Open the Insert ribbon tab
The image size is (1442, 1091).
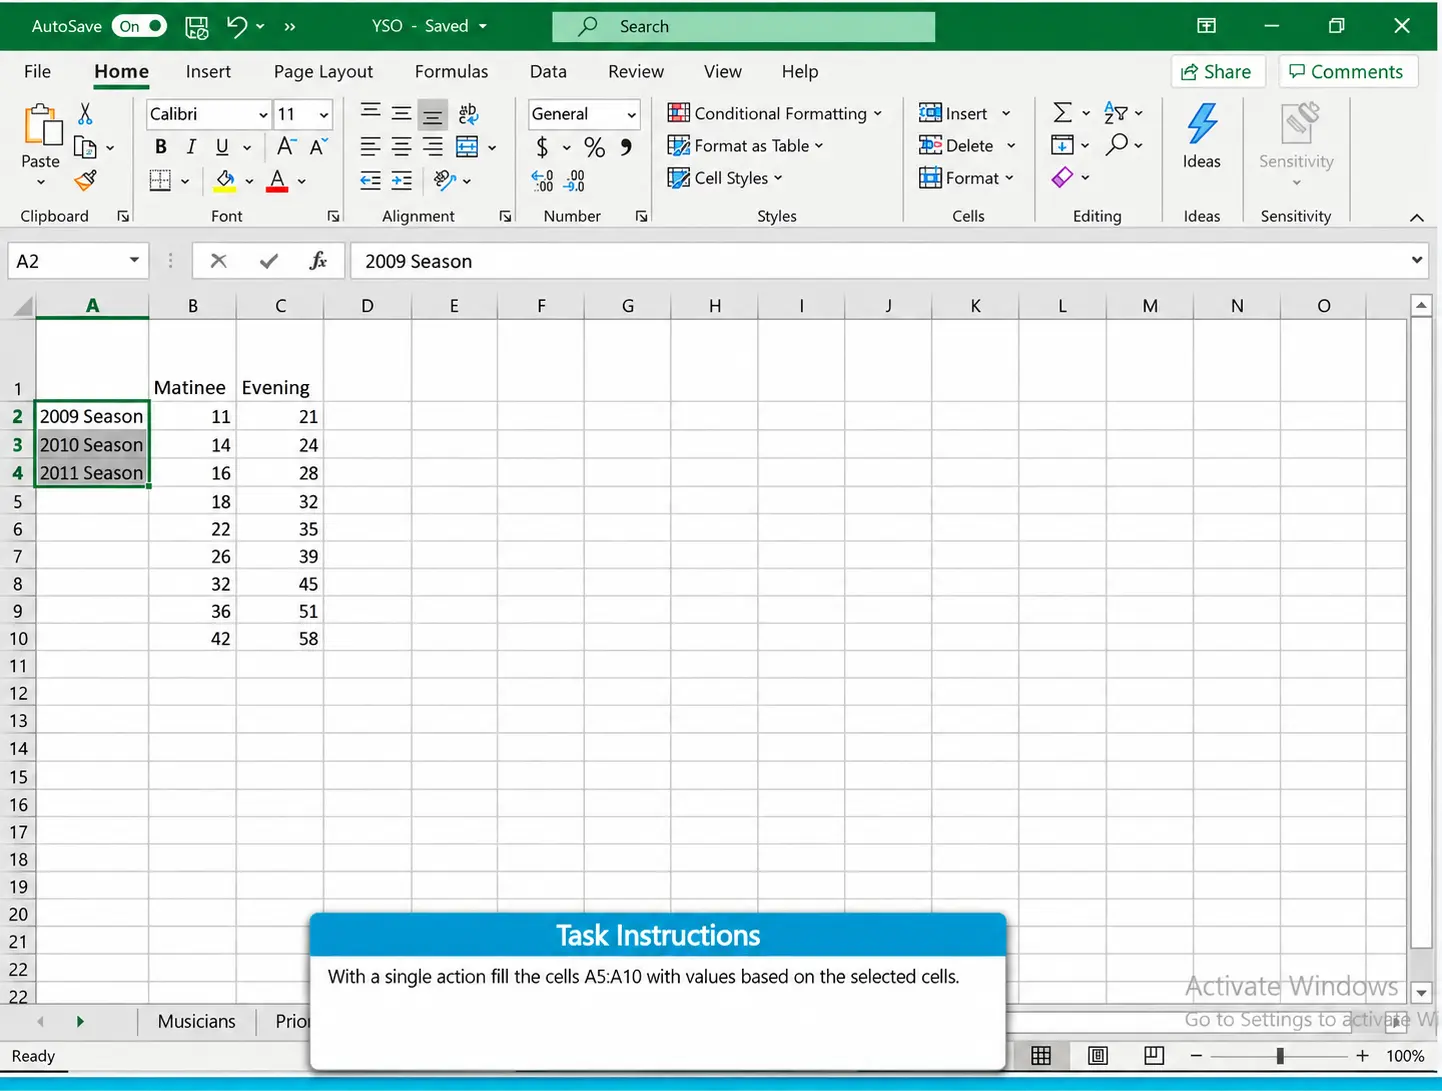208,71
